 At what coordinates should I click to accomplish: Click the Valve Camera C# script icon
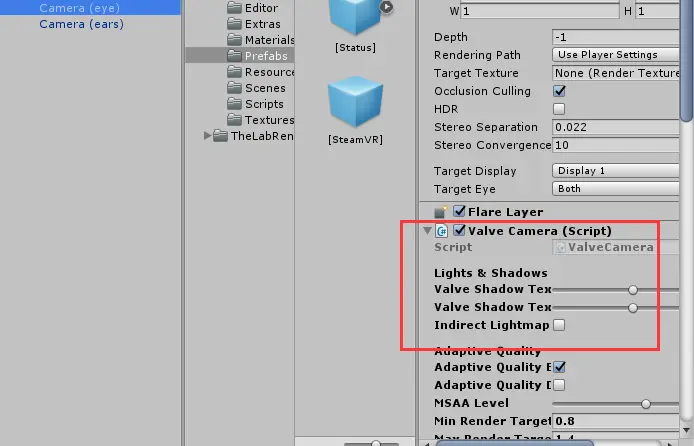442,231
